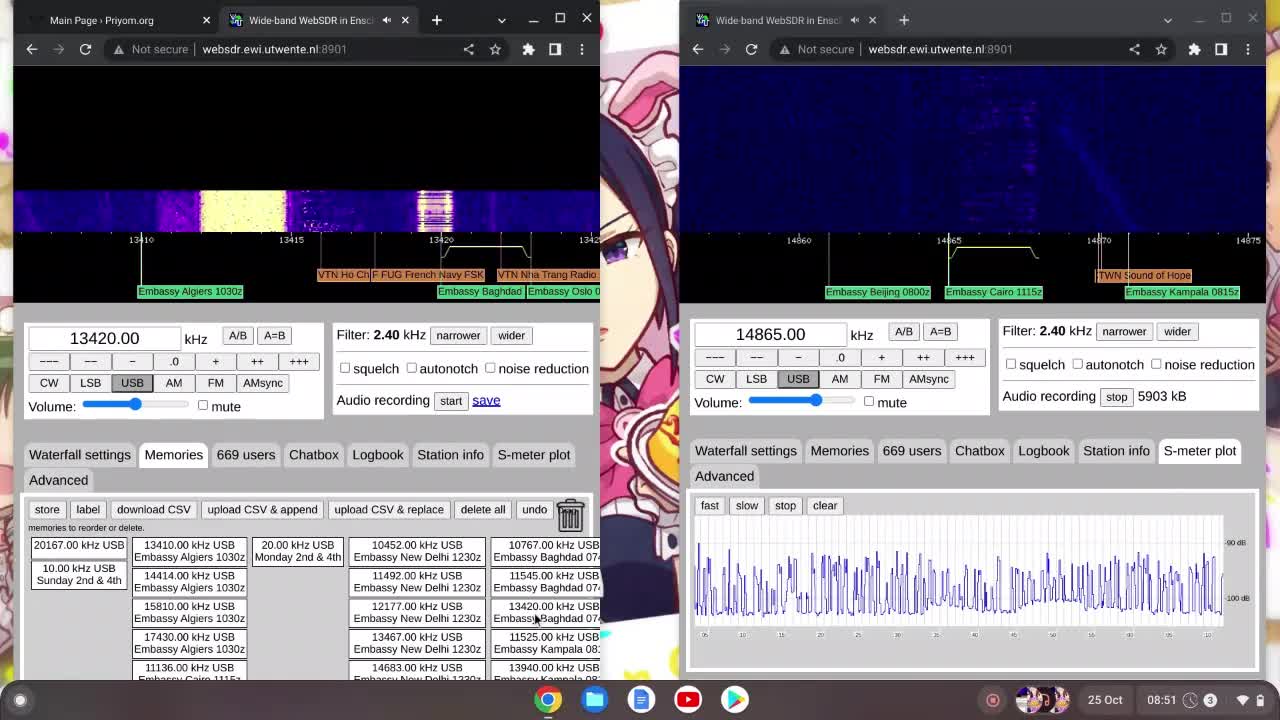
Task: Select Embassy Algiers 1030z waterfall label
Action: [190, 292]
